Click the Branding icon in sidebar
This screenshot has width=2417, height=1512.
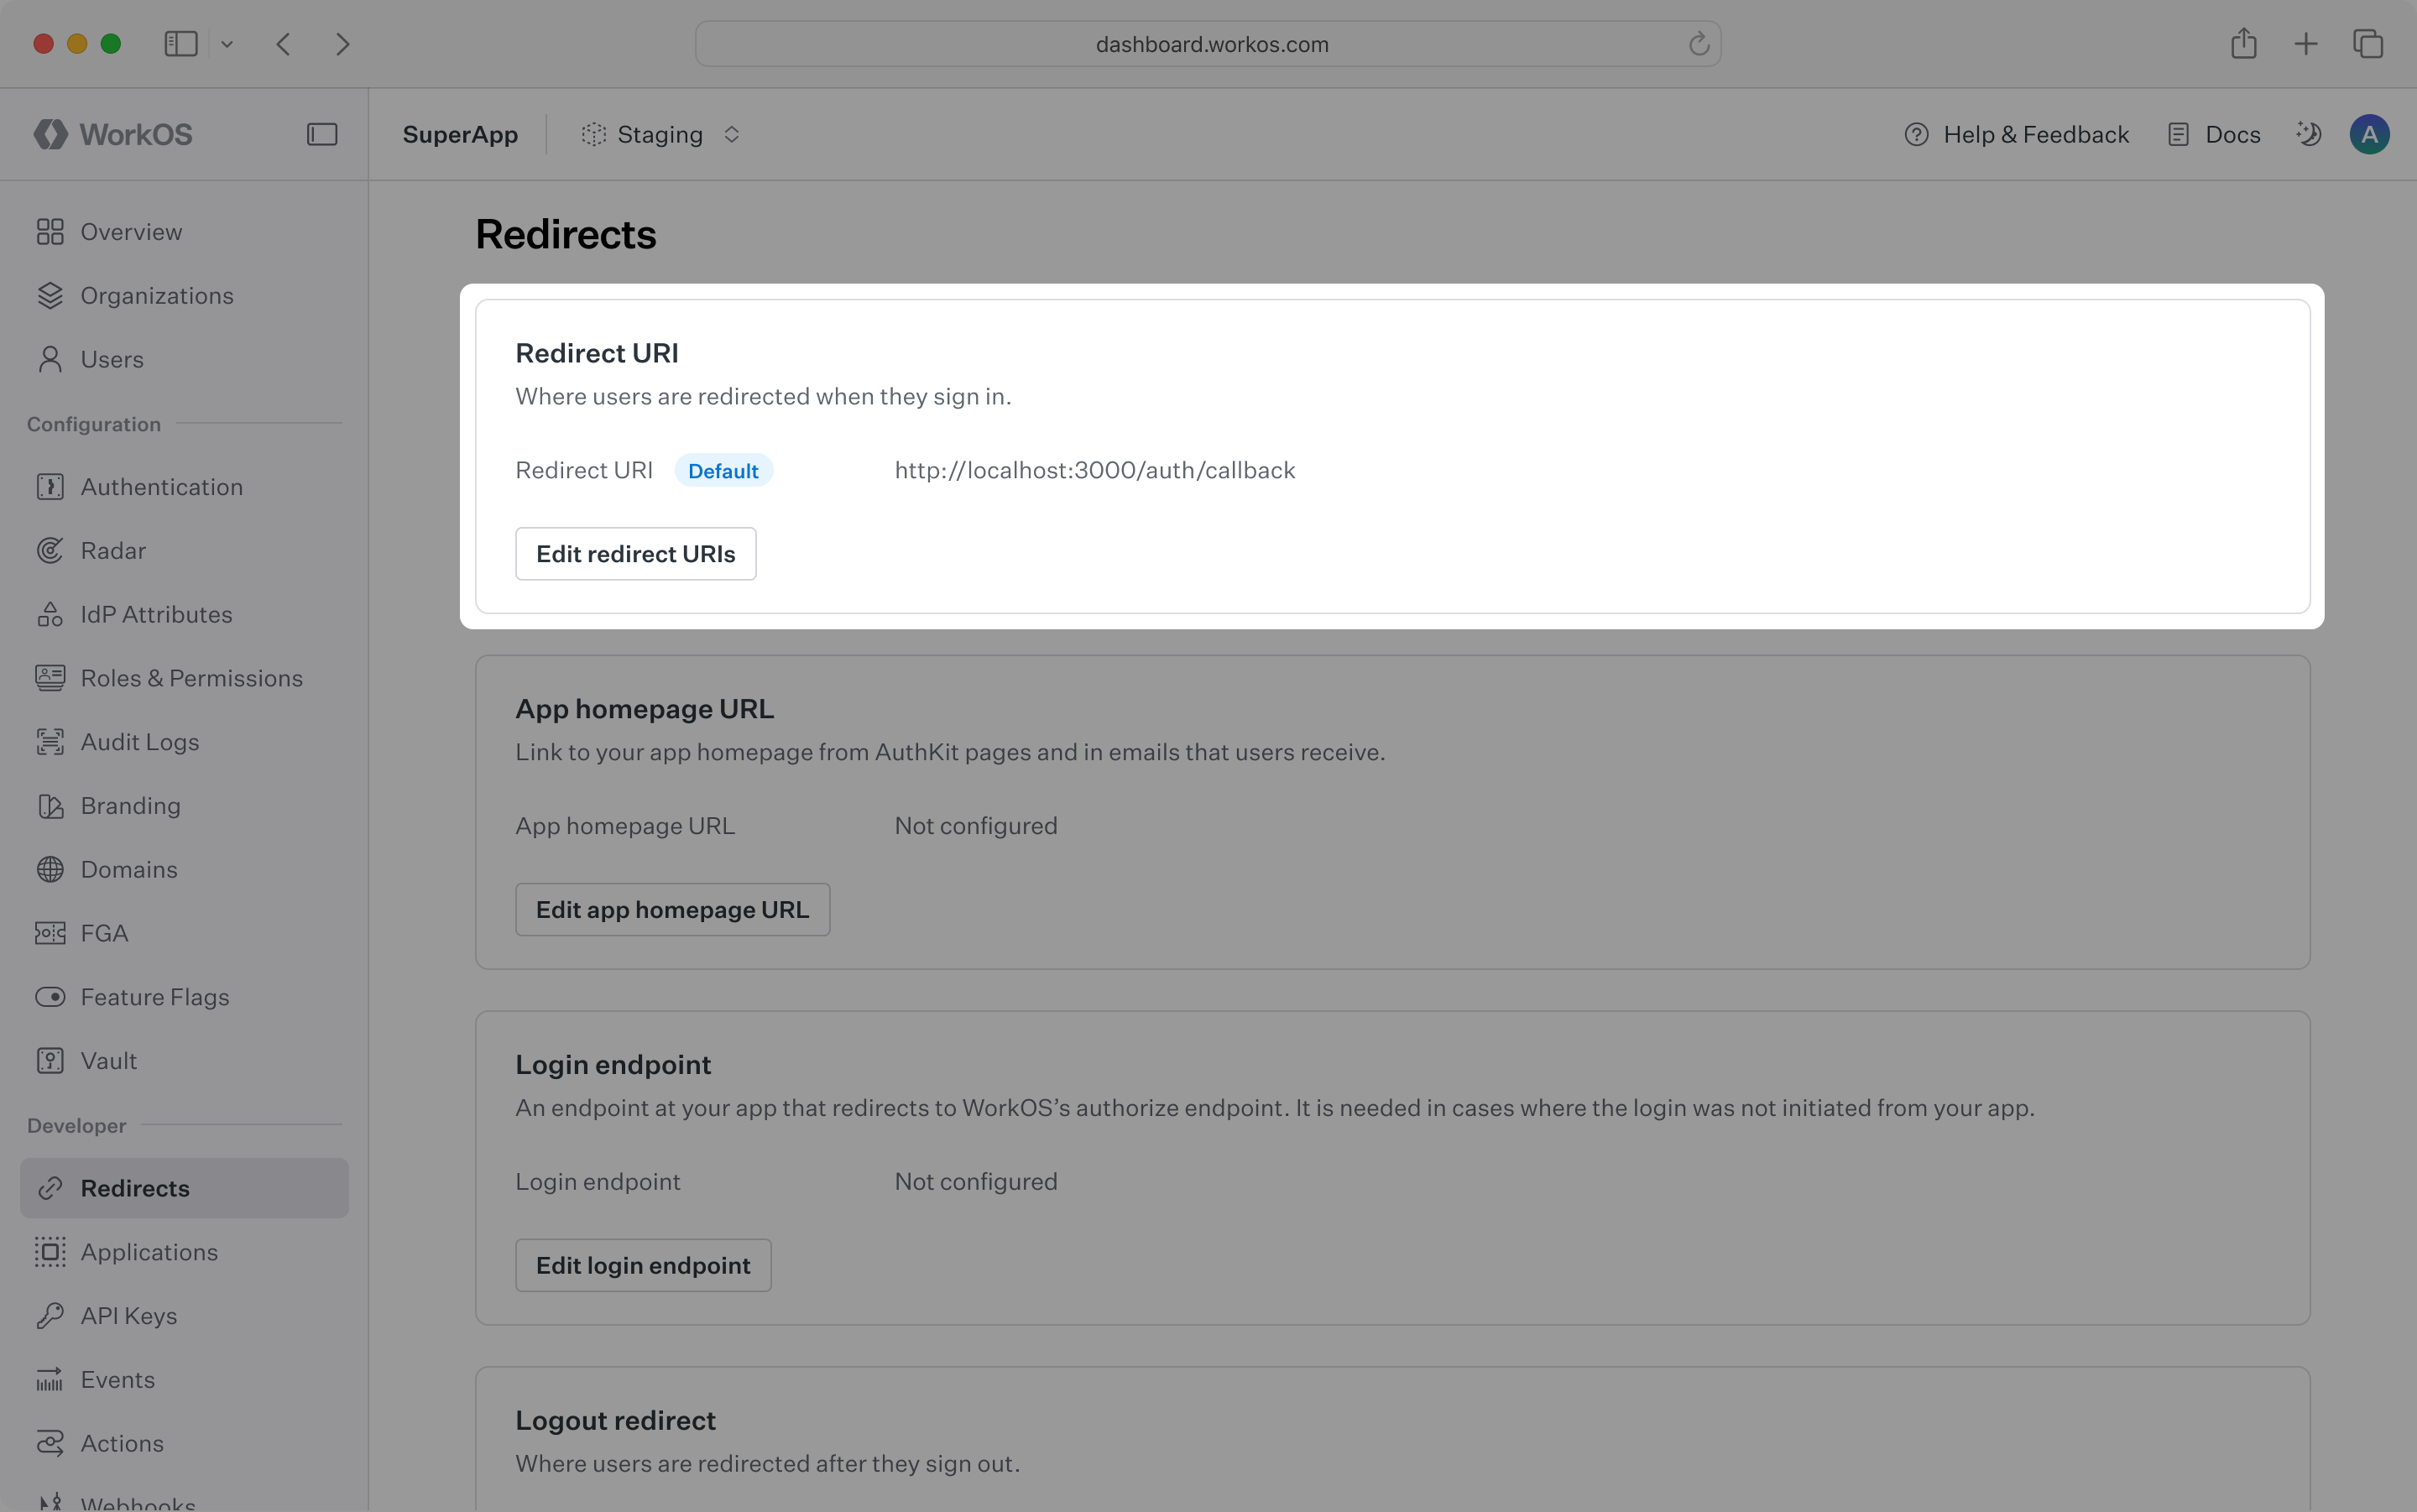point(50,806)
